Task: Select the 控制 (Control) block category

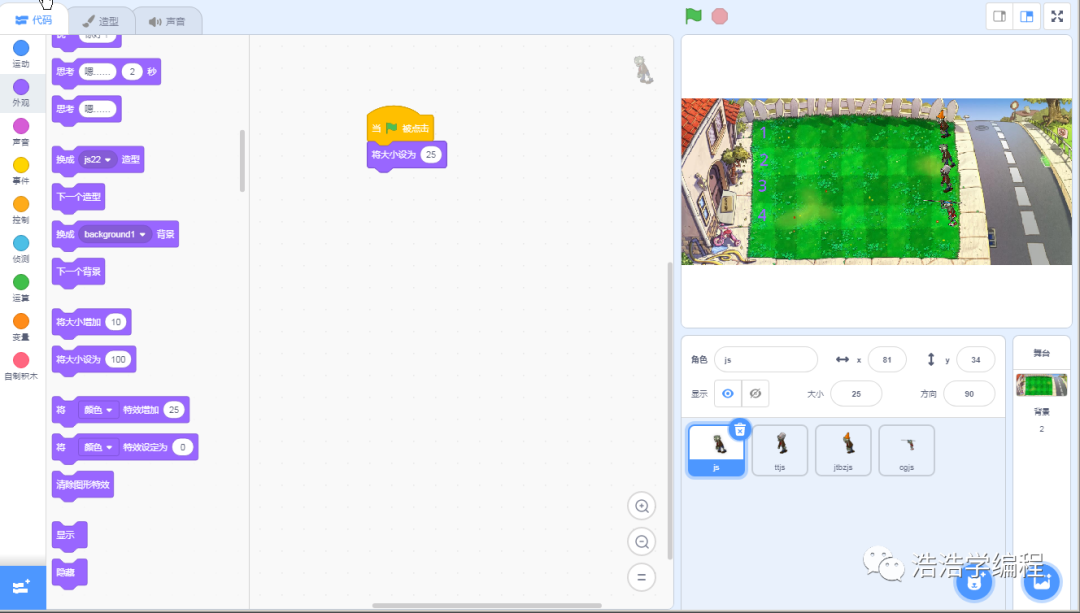Action: point(21,210)
